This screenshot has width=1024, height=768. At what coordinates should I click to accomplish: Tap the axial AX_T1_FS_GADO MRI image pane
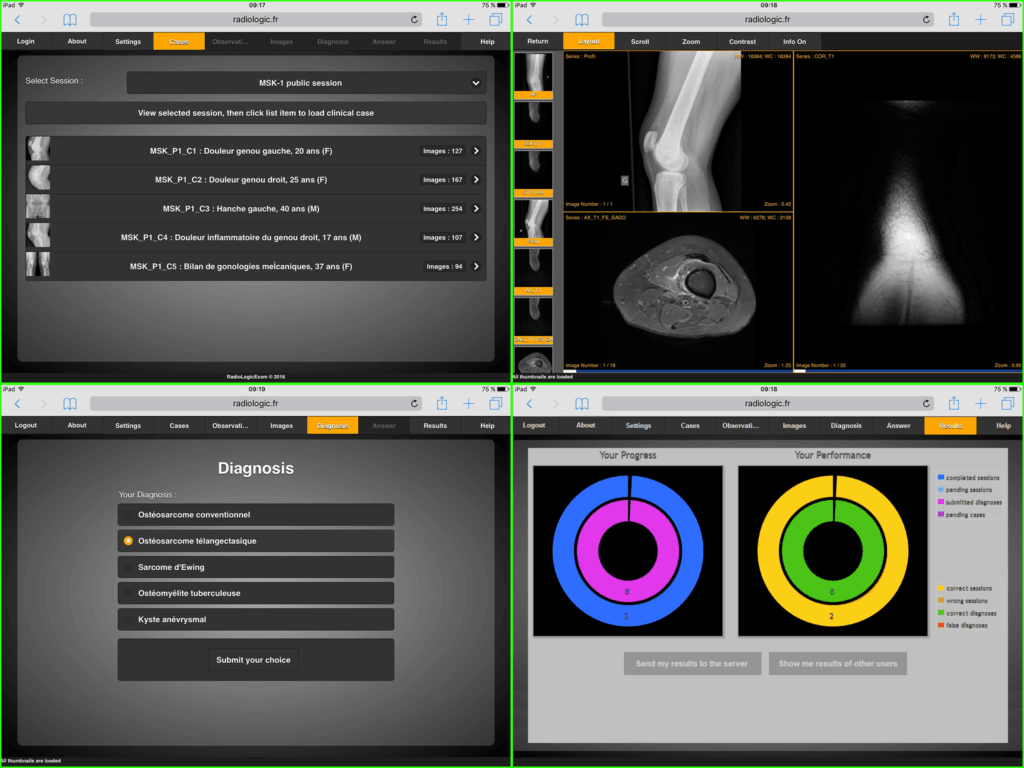[x=677, y=290]
